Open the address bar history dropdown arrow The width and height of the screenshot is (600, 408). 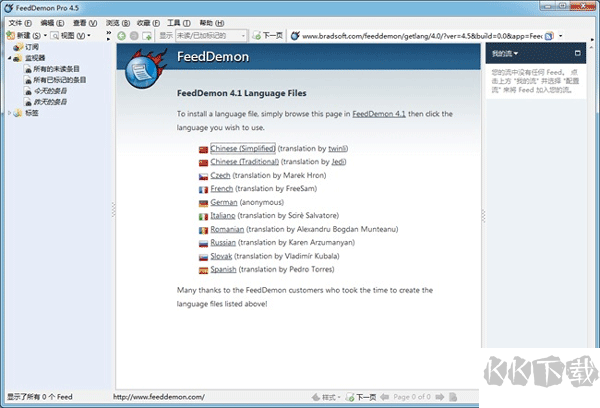click(x=561, y=36)
